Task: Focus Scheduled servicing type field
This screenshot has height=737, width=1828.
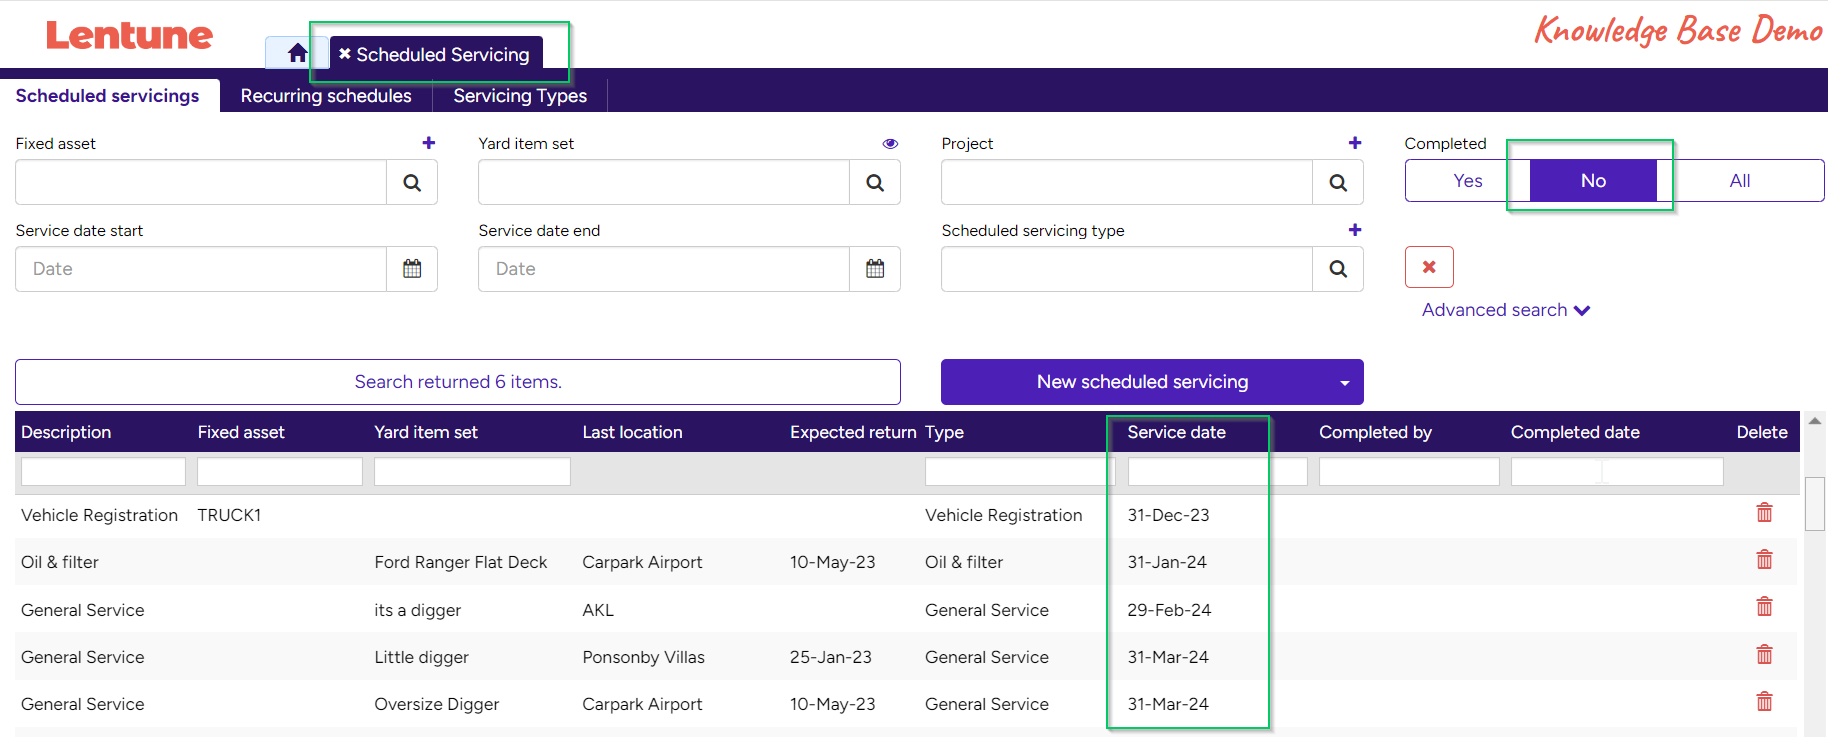Action: pyautogui.click(x=1127, y=269)
